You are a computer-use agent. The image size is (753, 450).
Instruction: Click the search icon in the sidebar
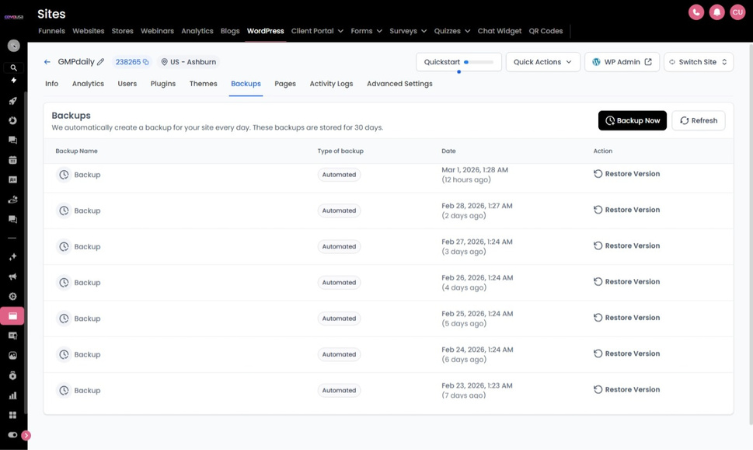coord(13,68)
